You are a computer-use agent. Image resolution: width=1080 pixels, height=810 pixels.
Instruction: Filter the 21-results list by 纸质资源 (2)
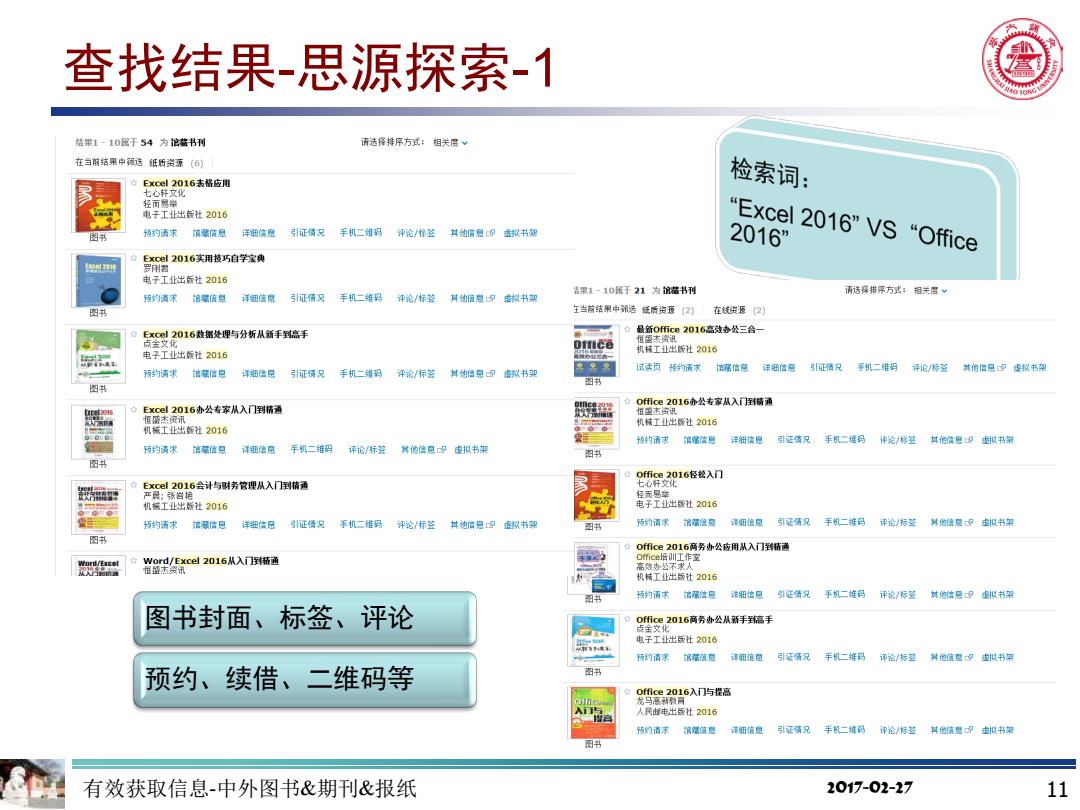pos(668,310)
